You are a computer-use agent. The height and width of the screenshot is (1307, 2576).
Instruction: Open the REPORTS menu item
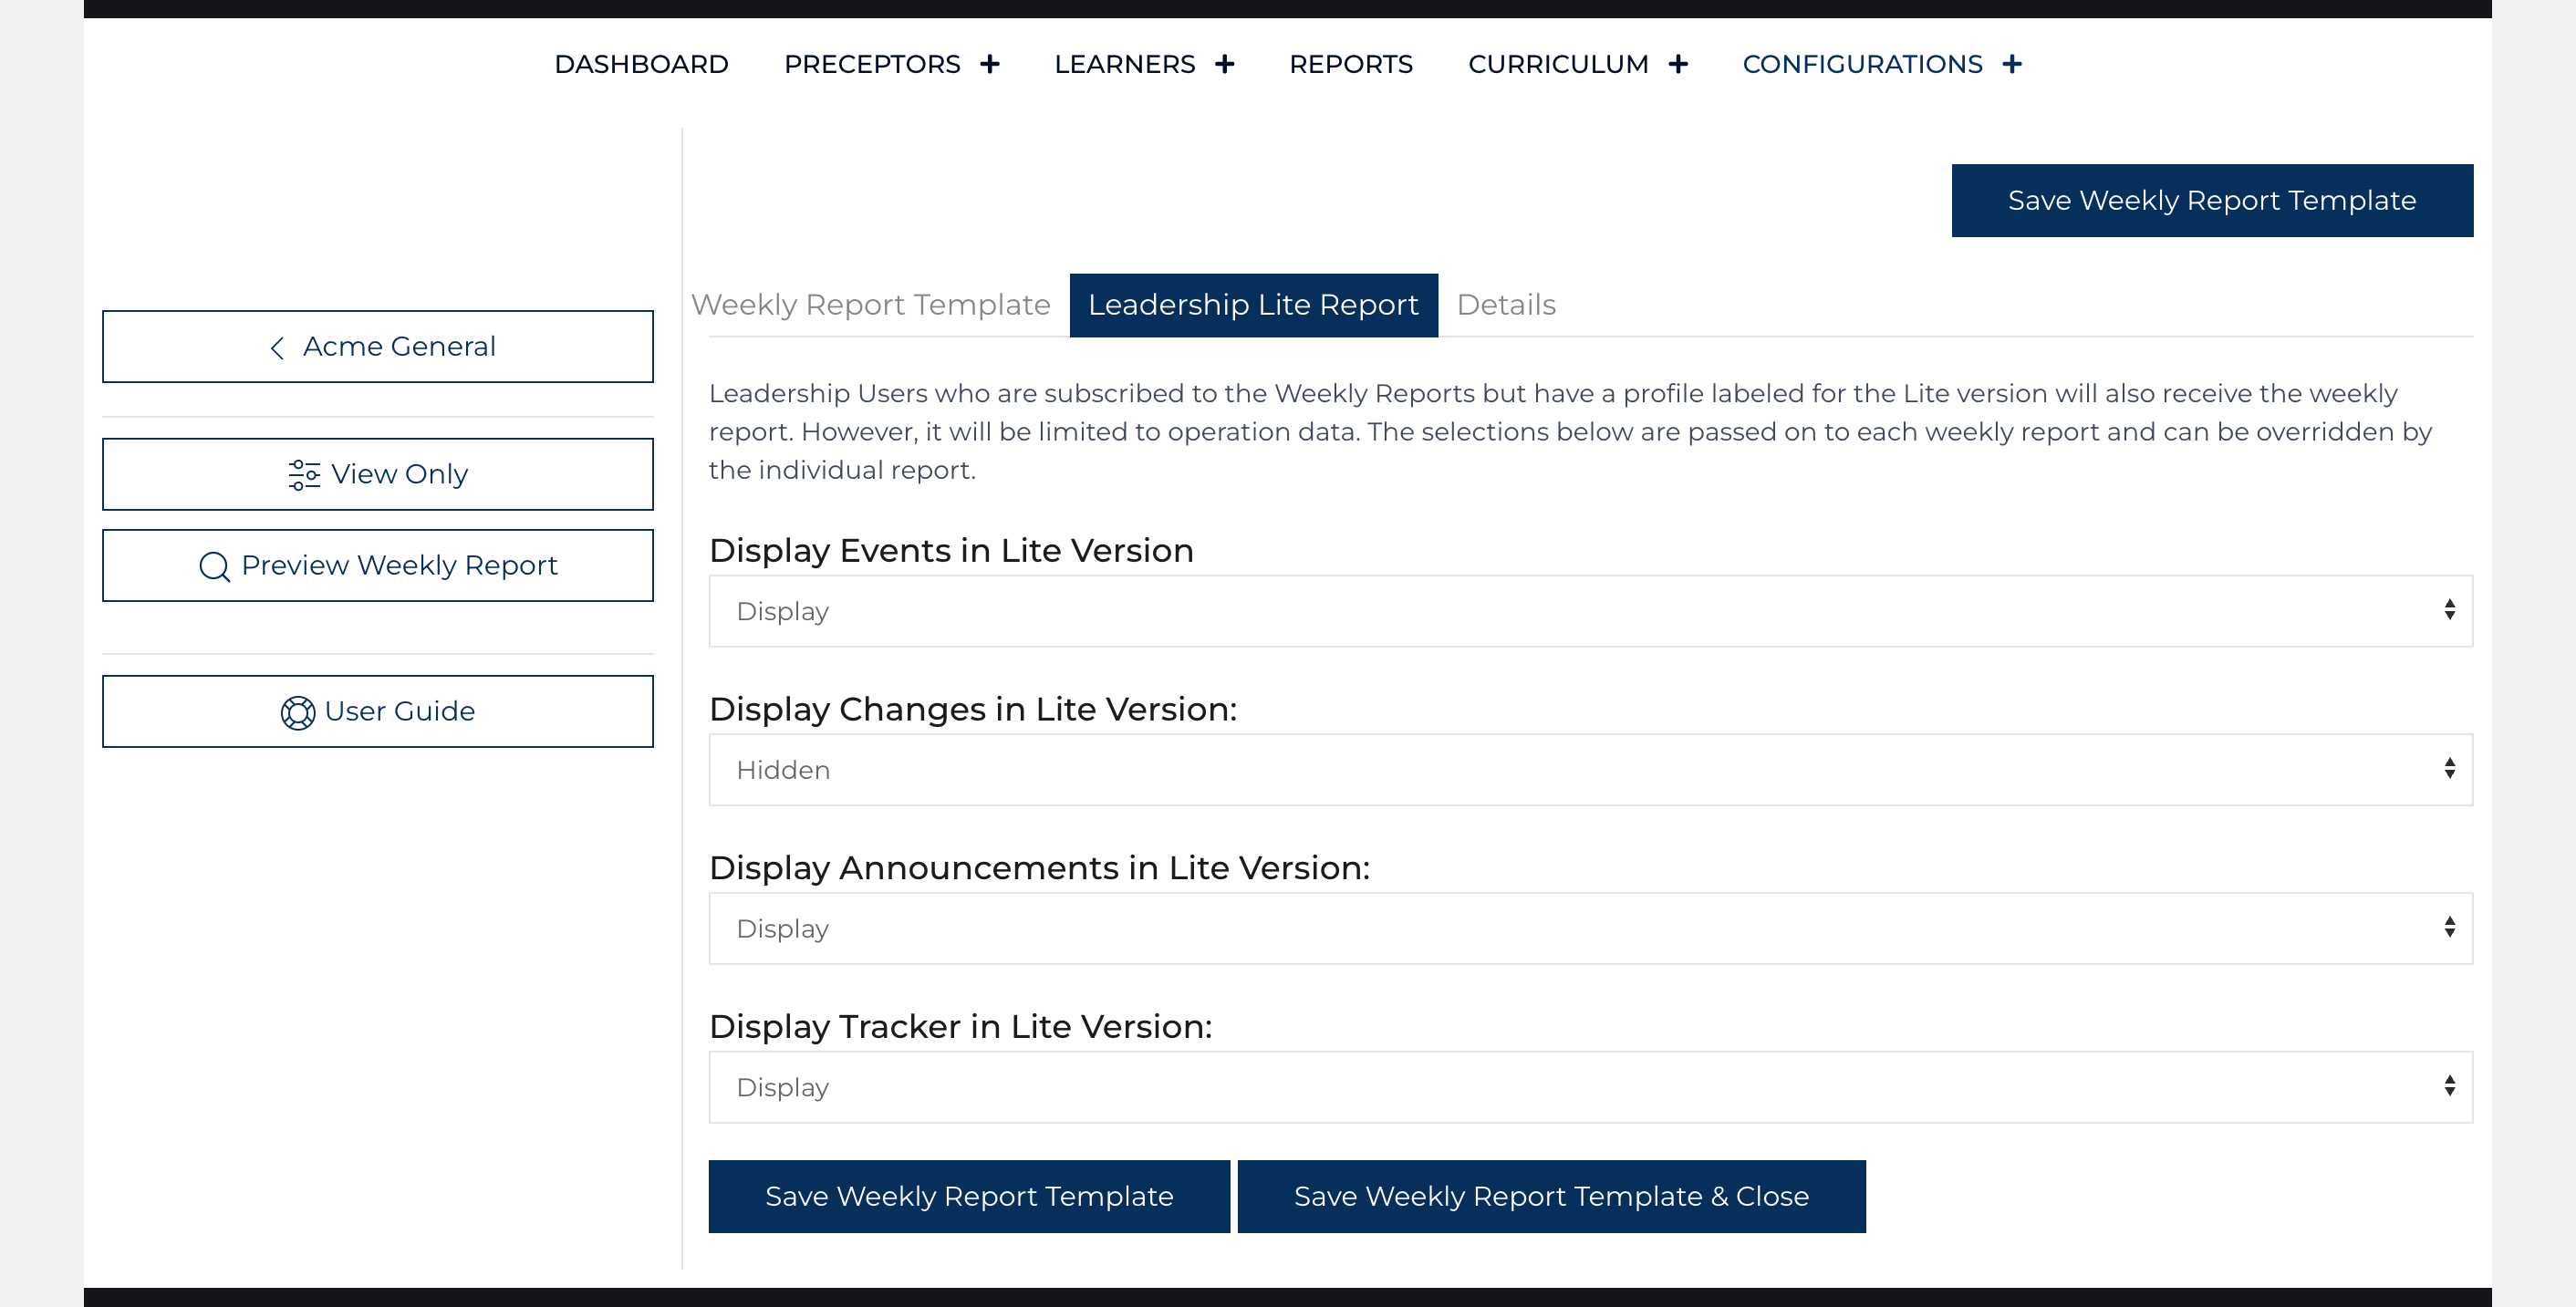click(x=1350, y=64)
